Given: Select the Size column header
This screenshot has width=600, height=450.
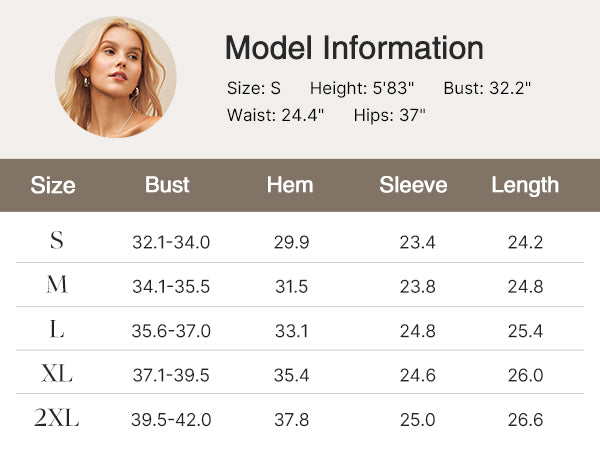Looking at the screenshot, I should (53, 185).
